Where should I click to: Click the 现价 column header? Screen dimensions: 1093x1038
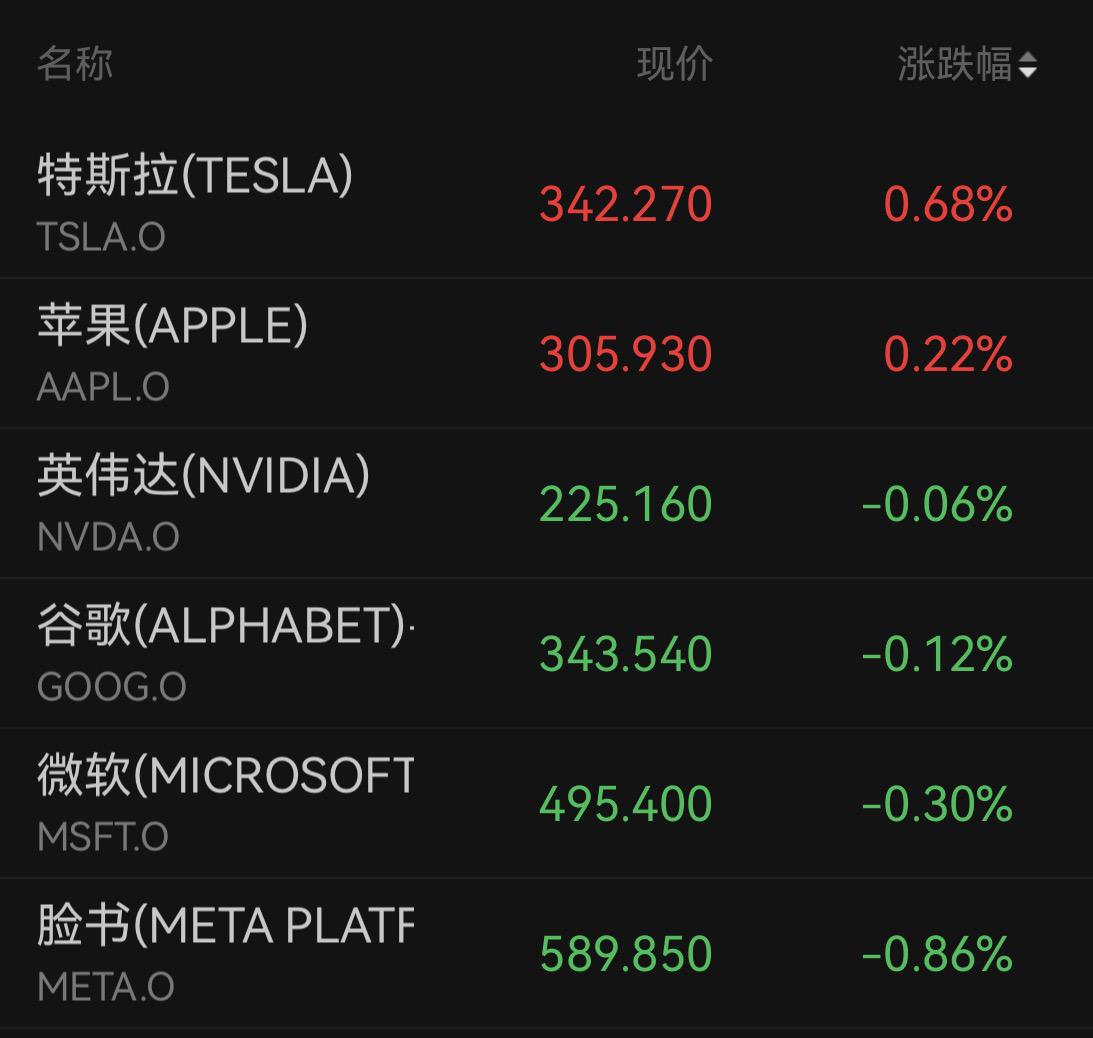[675, 64]
